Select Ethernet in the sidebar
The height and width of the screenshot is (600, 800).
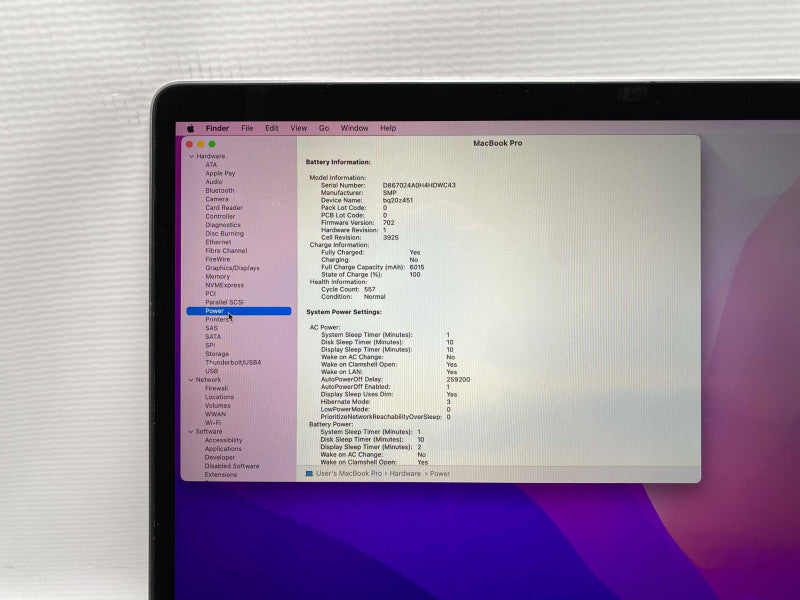pyautogui.click(x=218, y=242)
